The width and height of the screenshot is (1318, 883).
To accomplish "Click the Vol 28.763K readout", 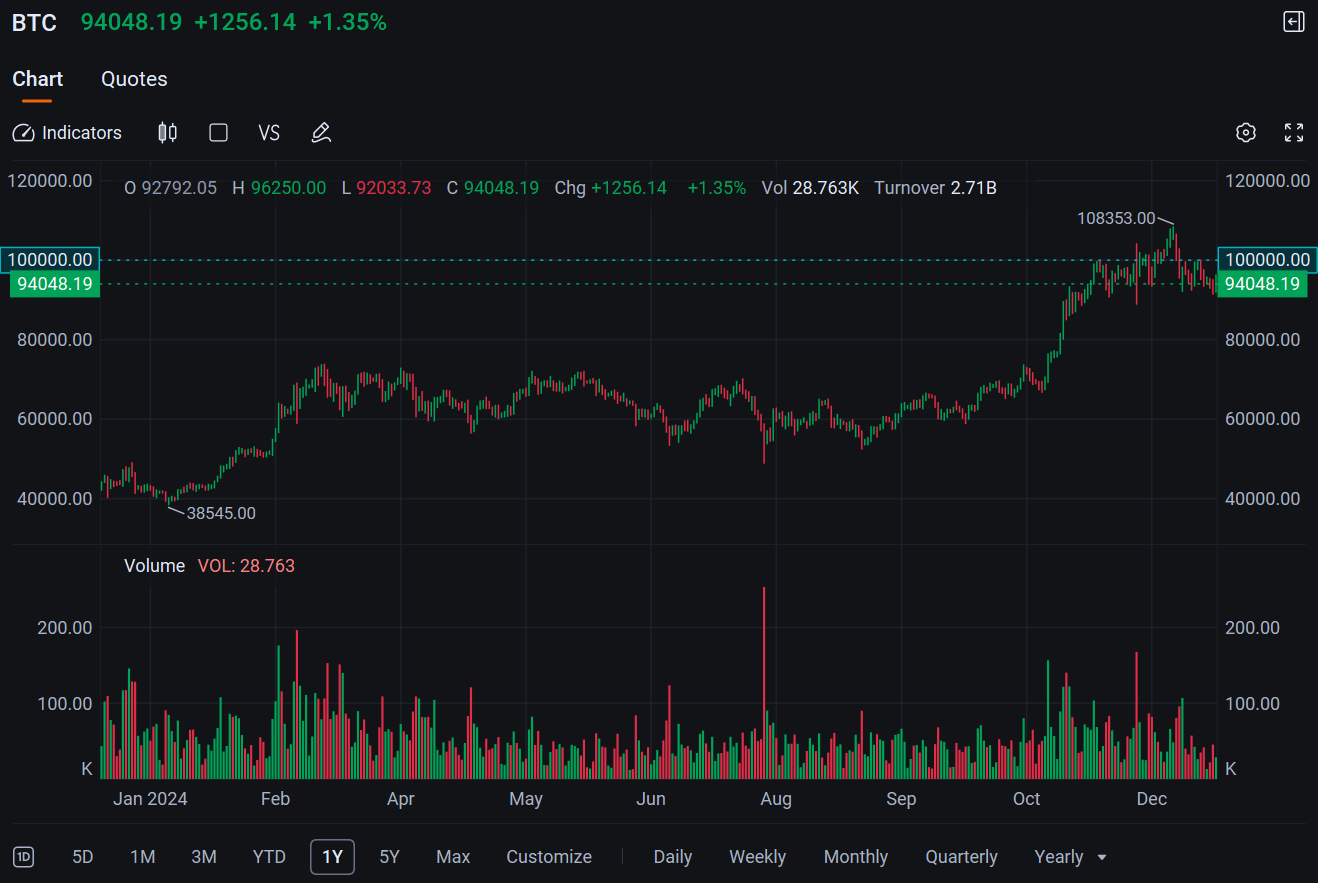I will (810, 188).
